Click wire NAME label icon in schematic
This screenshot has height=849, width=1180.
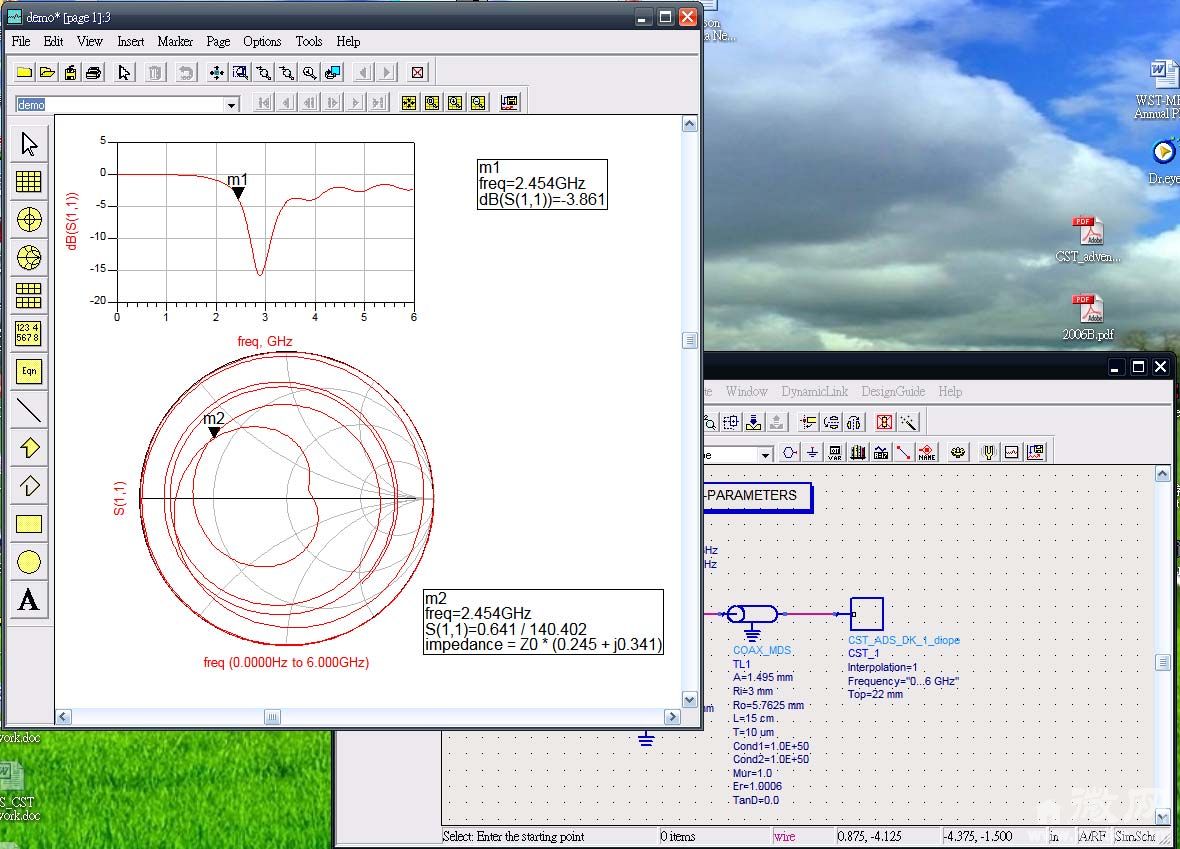927,452
